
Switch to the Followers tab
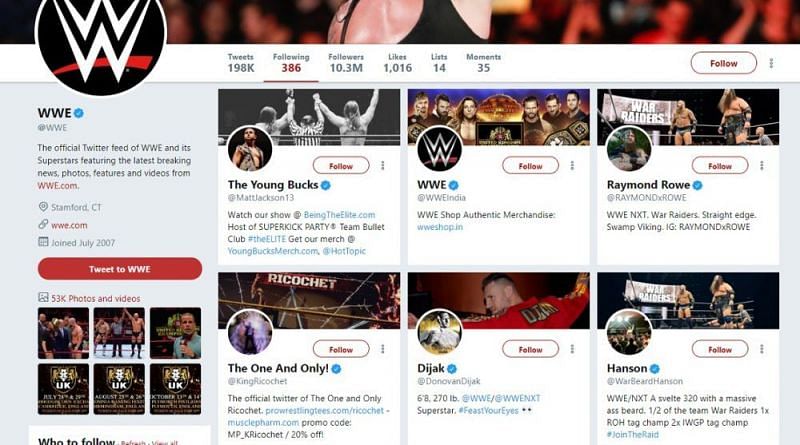click(x=346, y=64)
